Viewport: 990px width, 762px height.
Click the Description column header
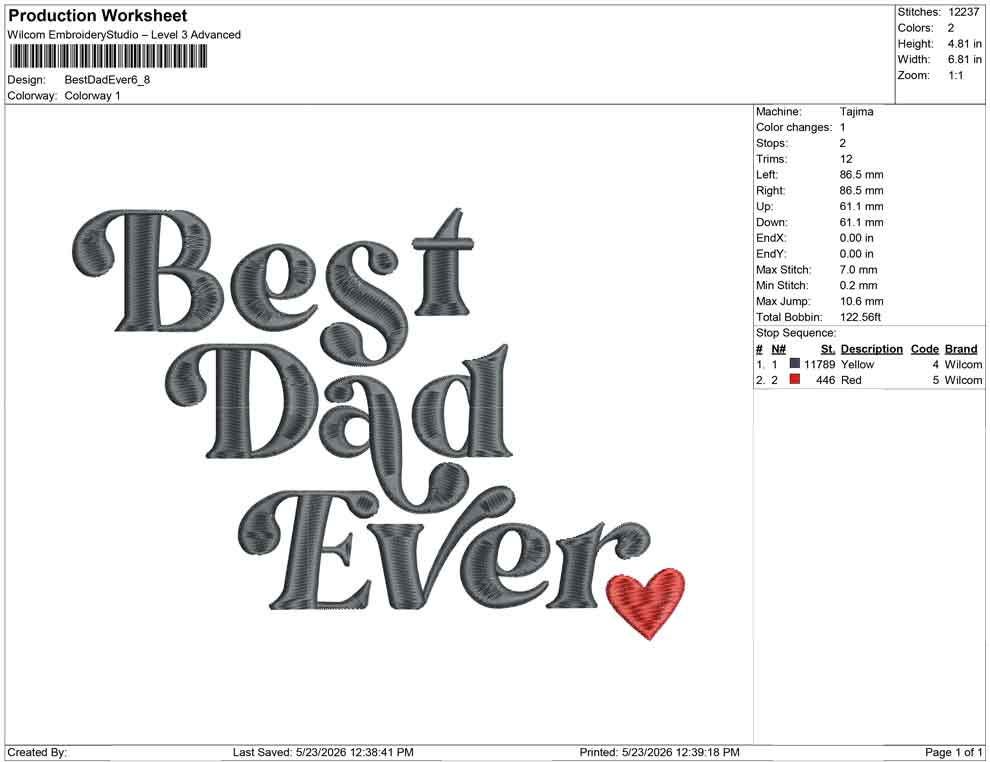(871, 349)
